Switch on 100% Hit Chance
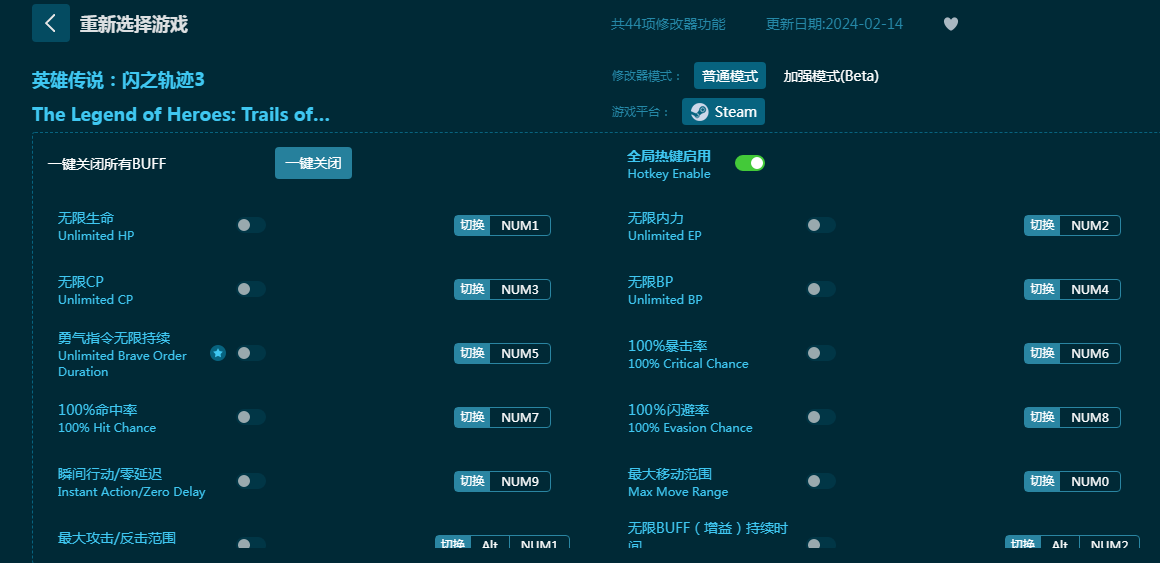1160x563 pixels. click(251, 417)
